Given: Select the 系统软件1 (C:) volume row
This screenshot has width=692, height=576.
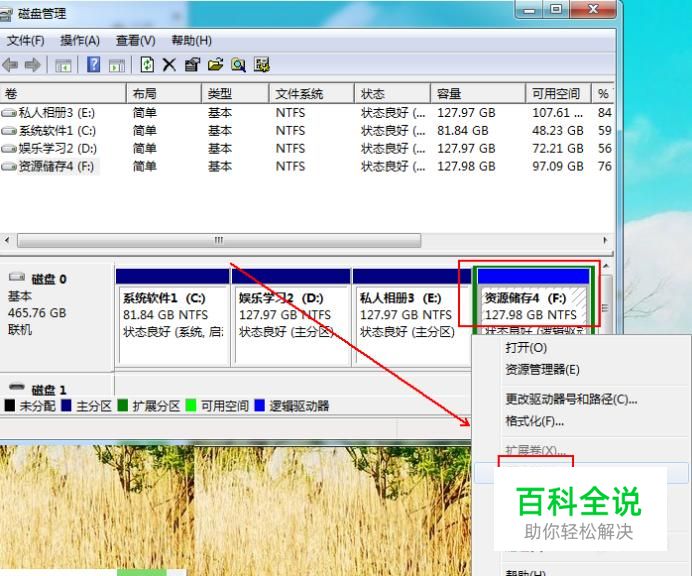Looking at the screenshot, I should coord(306,131).
